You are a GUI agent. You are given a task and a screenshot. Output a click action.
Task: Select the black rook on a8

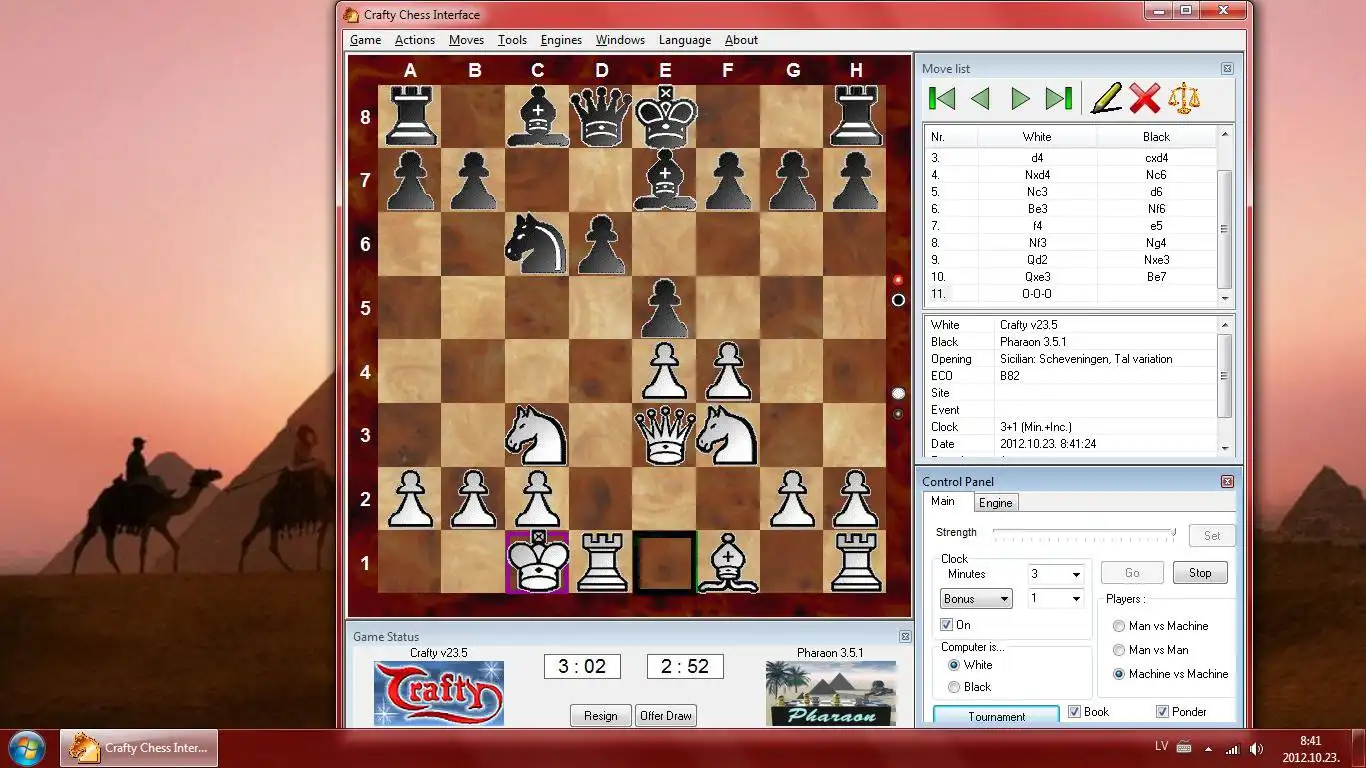click(x=411, y=116)
